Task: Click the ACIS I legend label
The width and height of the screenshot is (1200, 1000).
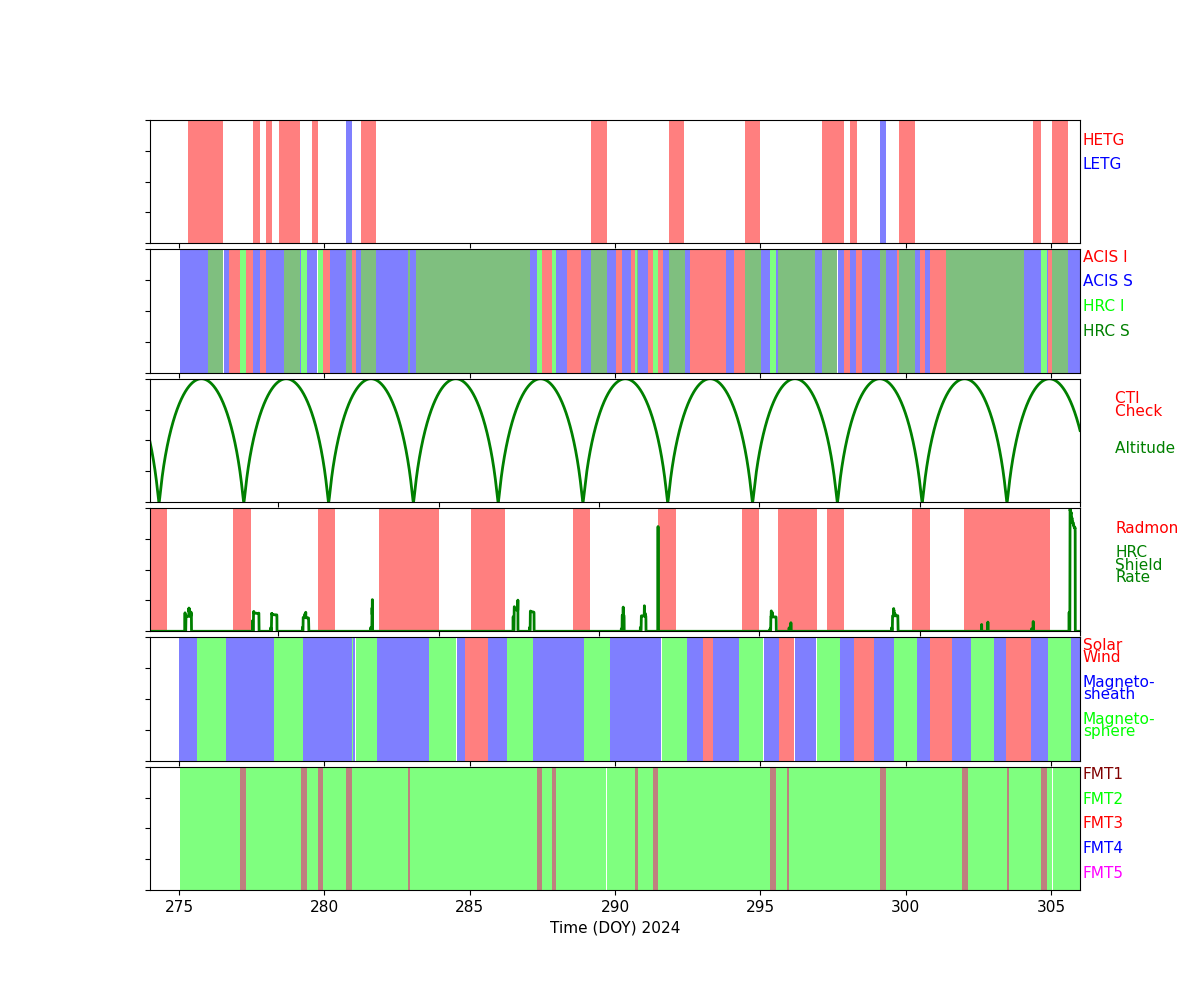Action: pos(1105,257)
